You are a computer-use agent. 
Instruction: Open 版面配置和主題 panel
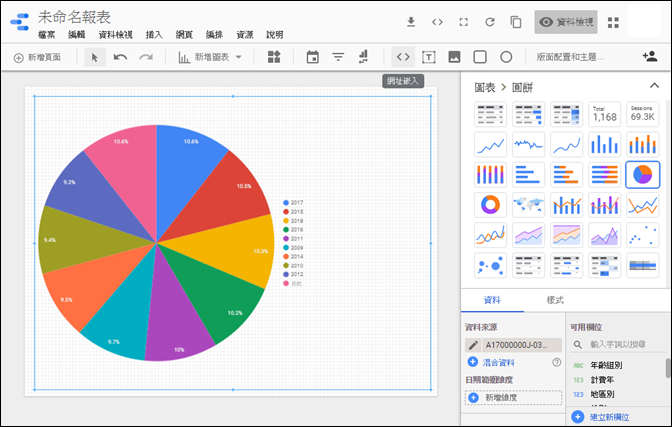(x=570, y=57)
